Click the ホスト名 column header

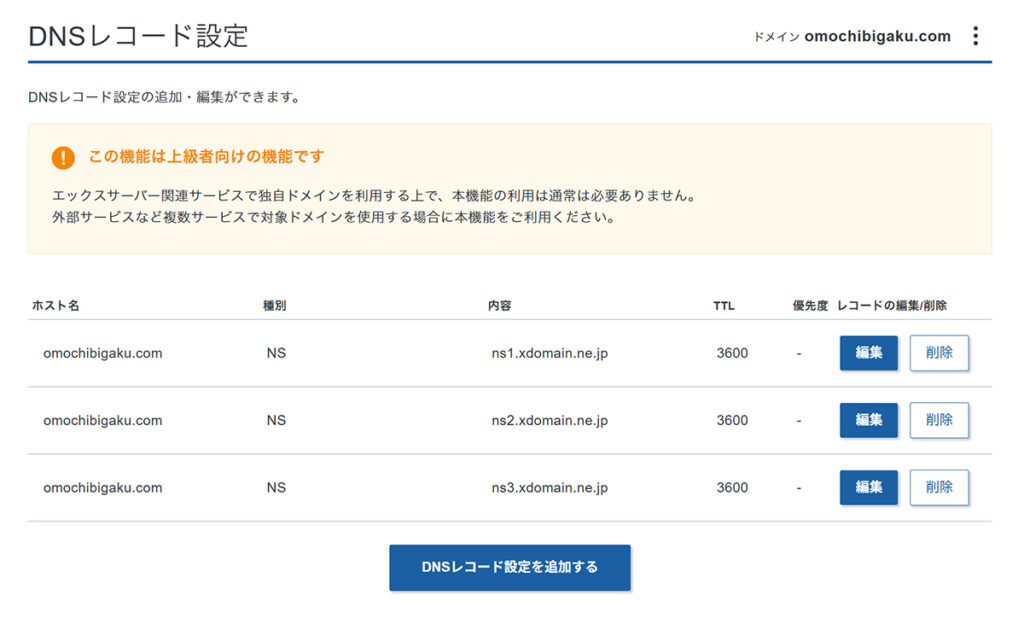coord(56,305)
